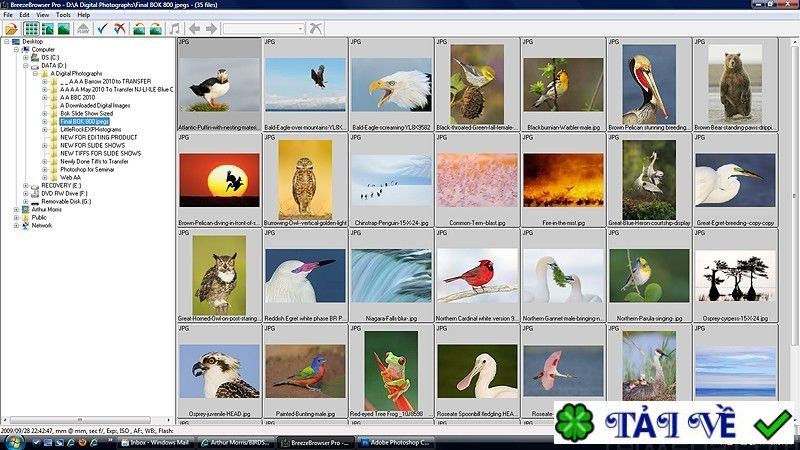The image size is (800, 450).
Task: Select the Atlantic Puffin thumbnail
Action: click(219, 84)
